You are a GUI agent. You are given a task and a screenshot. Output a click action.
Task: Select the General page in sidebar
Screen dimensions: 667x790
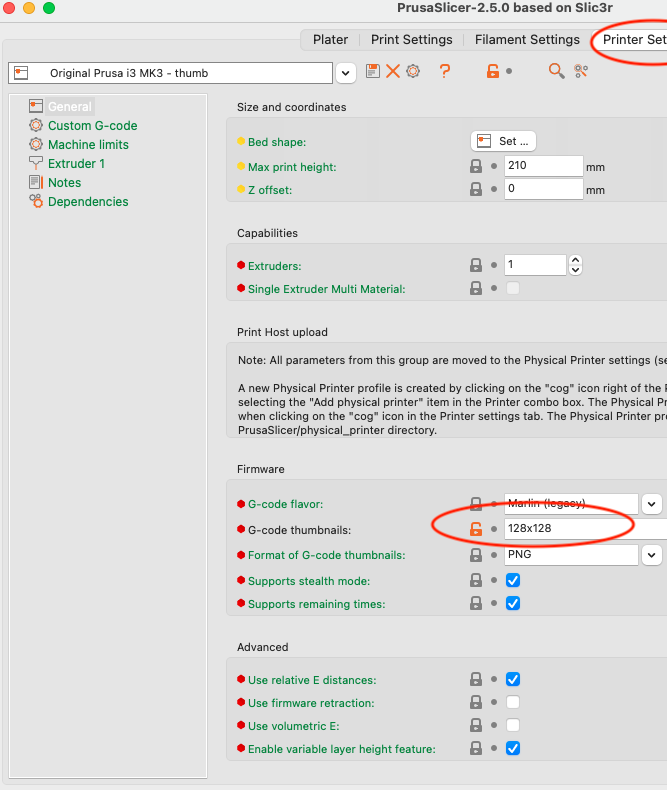tap(70, 106)
